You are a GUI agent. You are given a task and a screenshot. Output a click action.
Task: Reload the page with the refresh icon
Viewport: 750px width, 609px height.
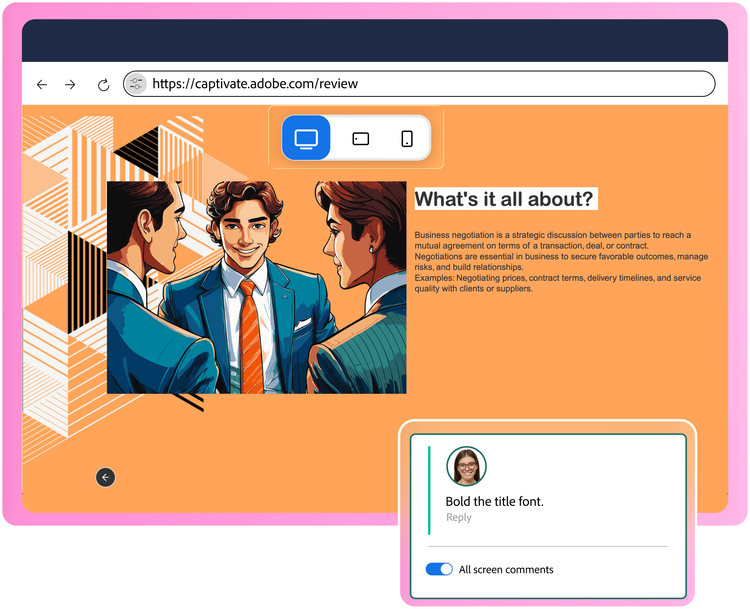tap(103, 85)
